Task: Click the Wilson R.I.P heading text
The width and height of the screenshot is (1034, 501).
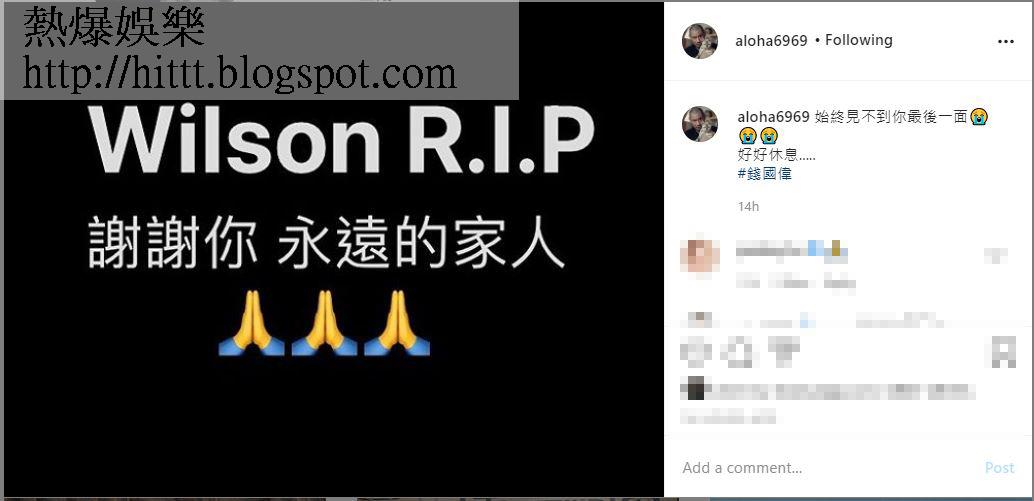Action: [x=342, y=142]
